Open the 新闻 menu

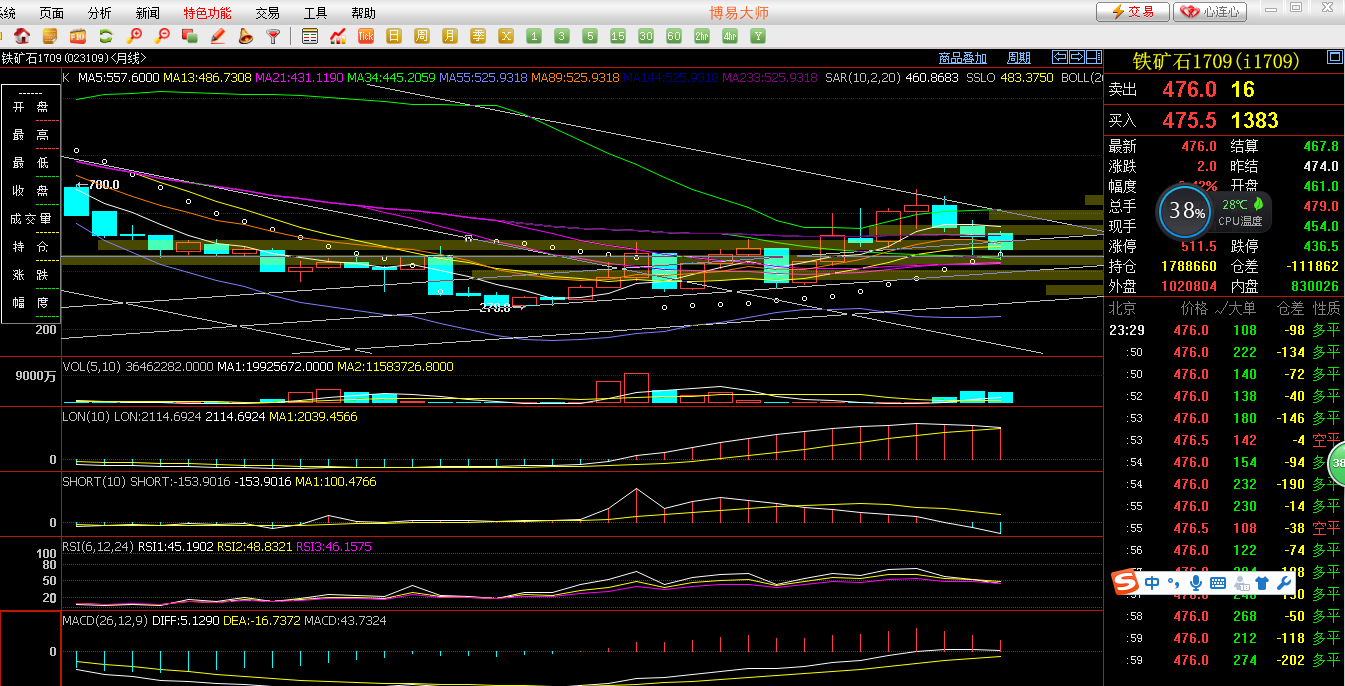click(147, 13)
